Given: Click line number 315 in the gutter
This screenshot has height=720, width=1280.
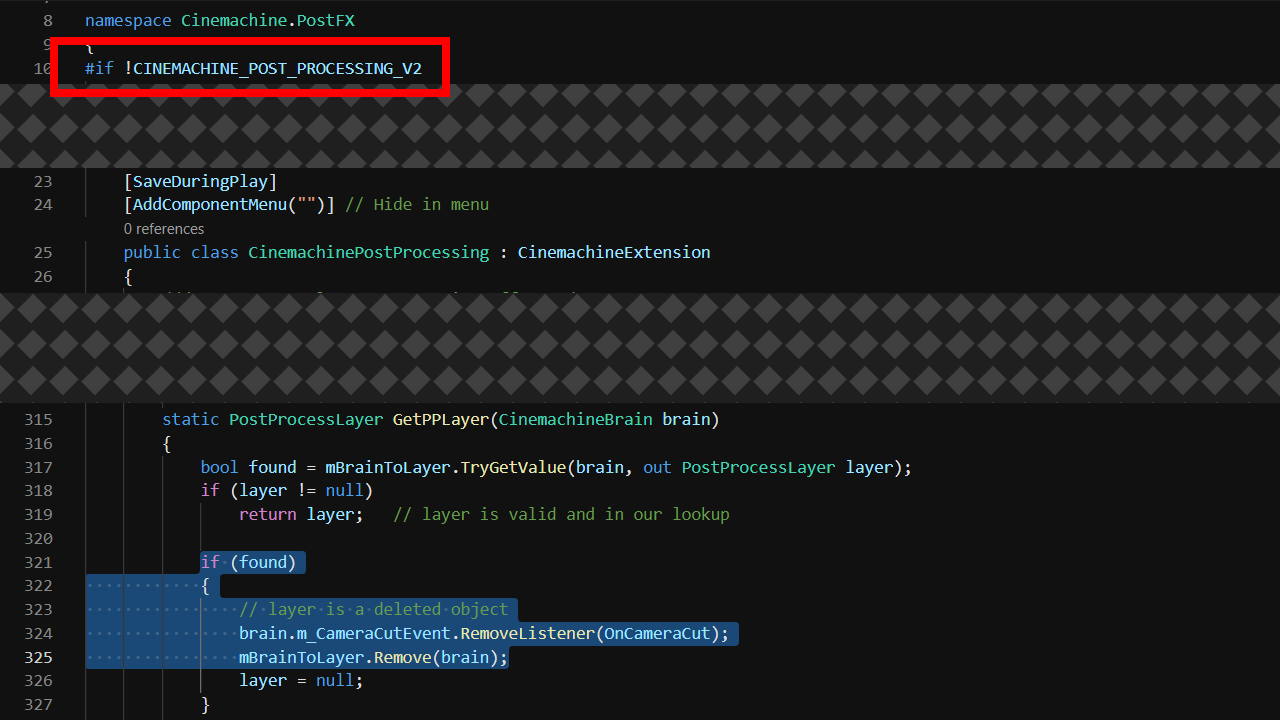Looking at the screenshot, I should [38, 419].
